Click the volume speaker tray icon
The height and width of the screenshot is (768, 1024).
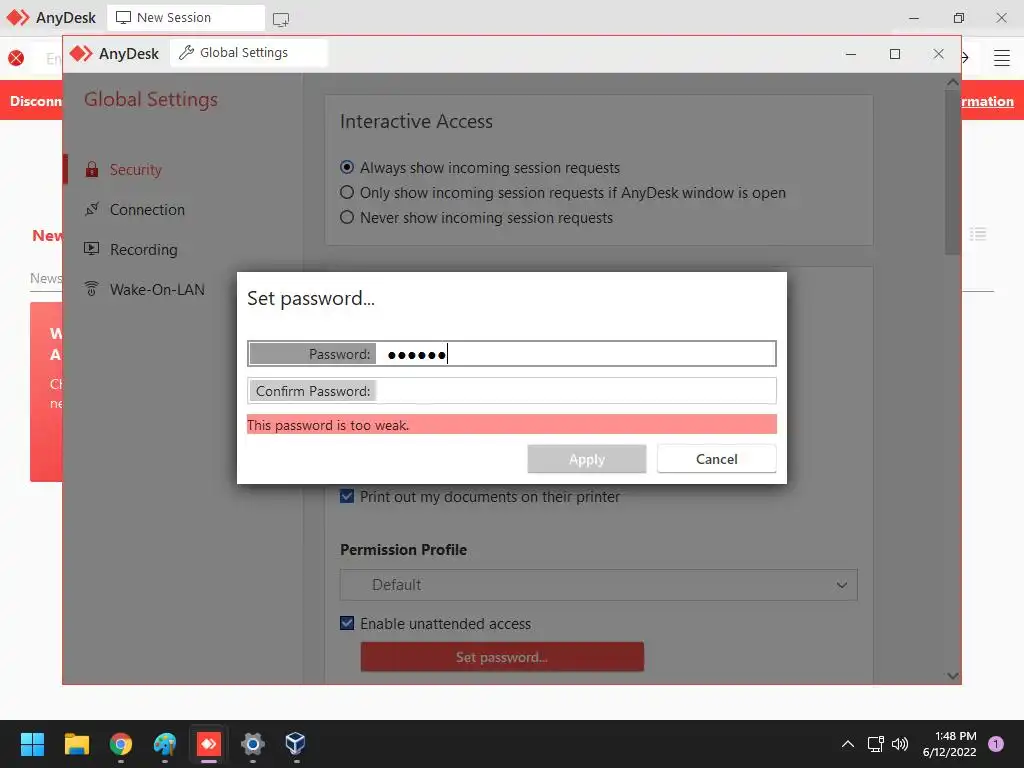(x=900, y=744)
